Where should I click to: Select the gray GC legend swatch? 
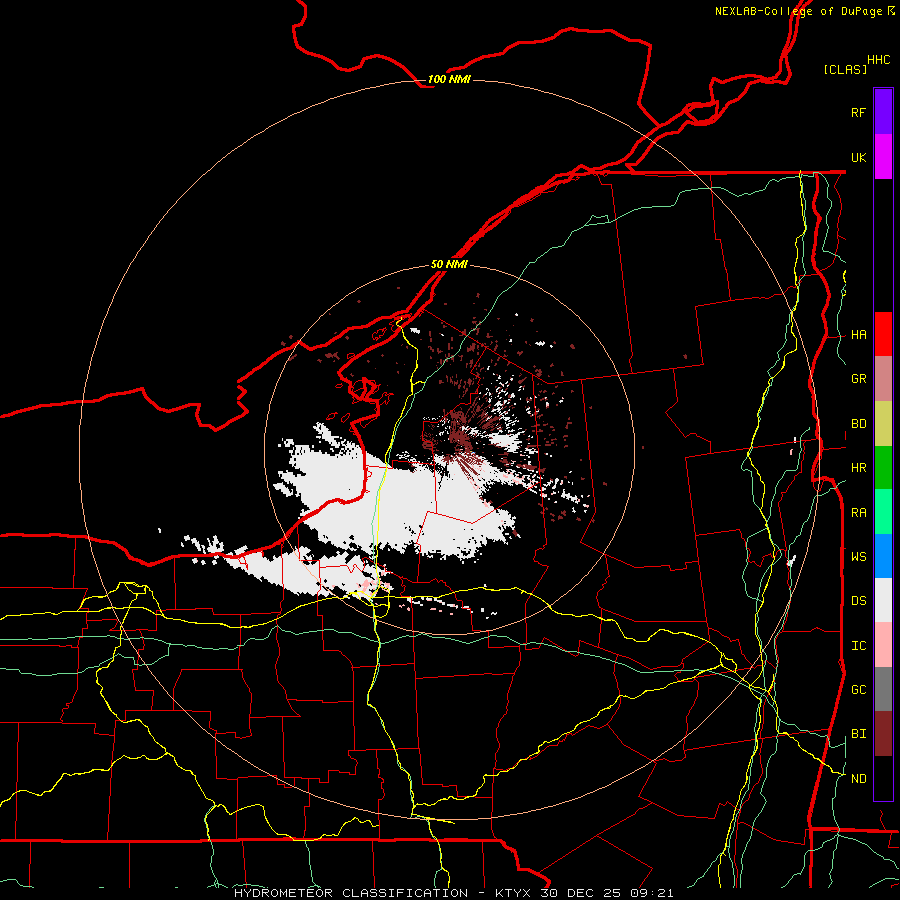883,689
